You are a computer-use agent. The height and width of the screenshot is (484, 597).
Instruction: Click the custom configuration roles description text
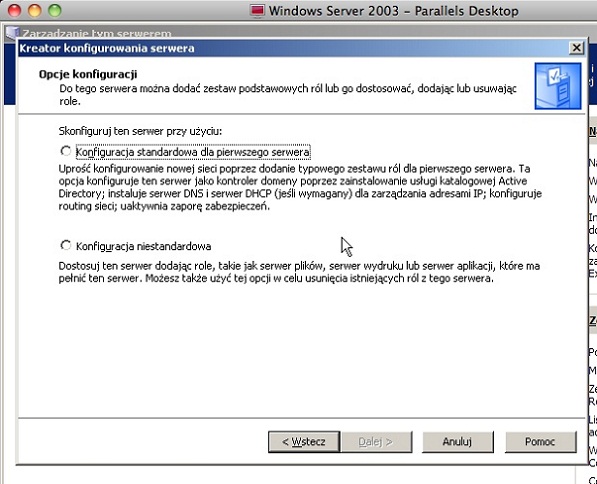pyautogui.click(x=299, y=272)
